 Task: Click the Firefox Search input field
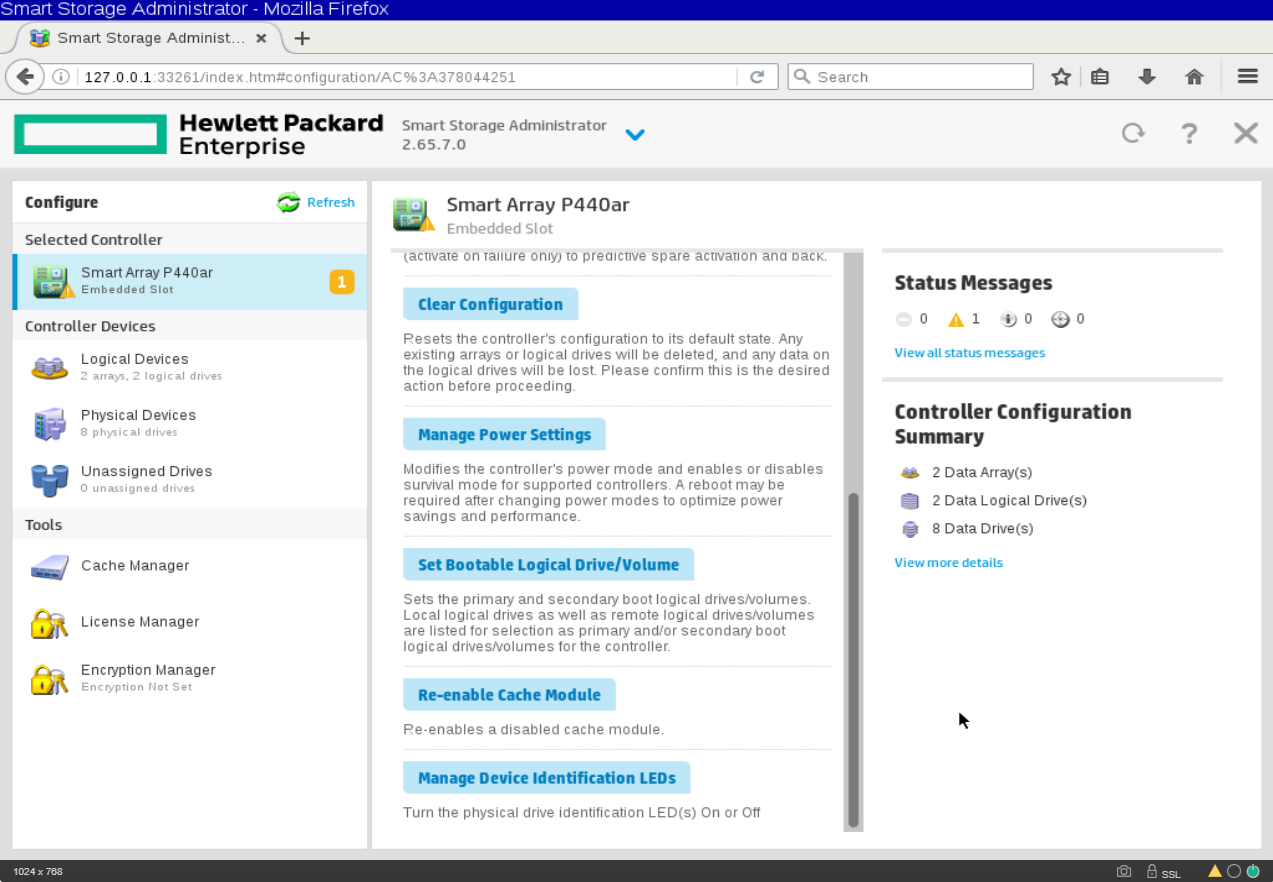coord(910,77)
